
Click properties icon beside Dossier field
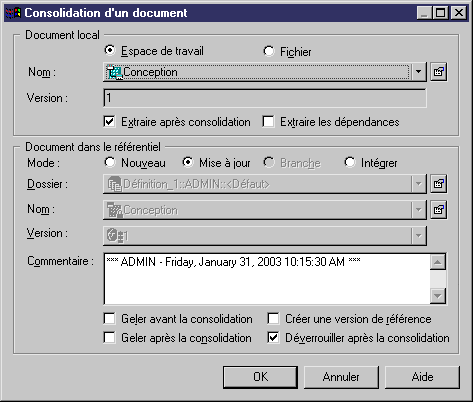(x=438, y=184)
